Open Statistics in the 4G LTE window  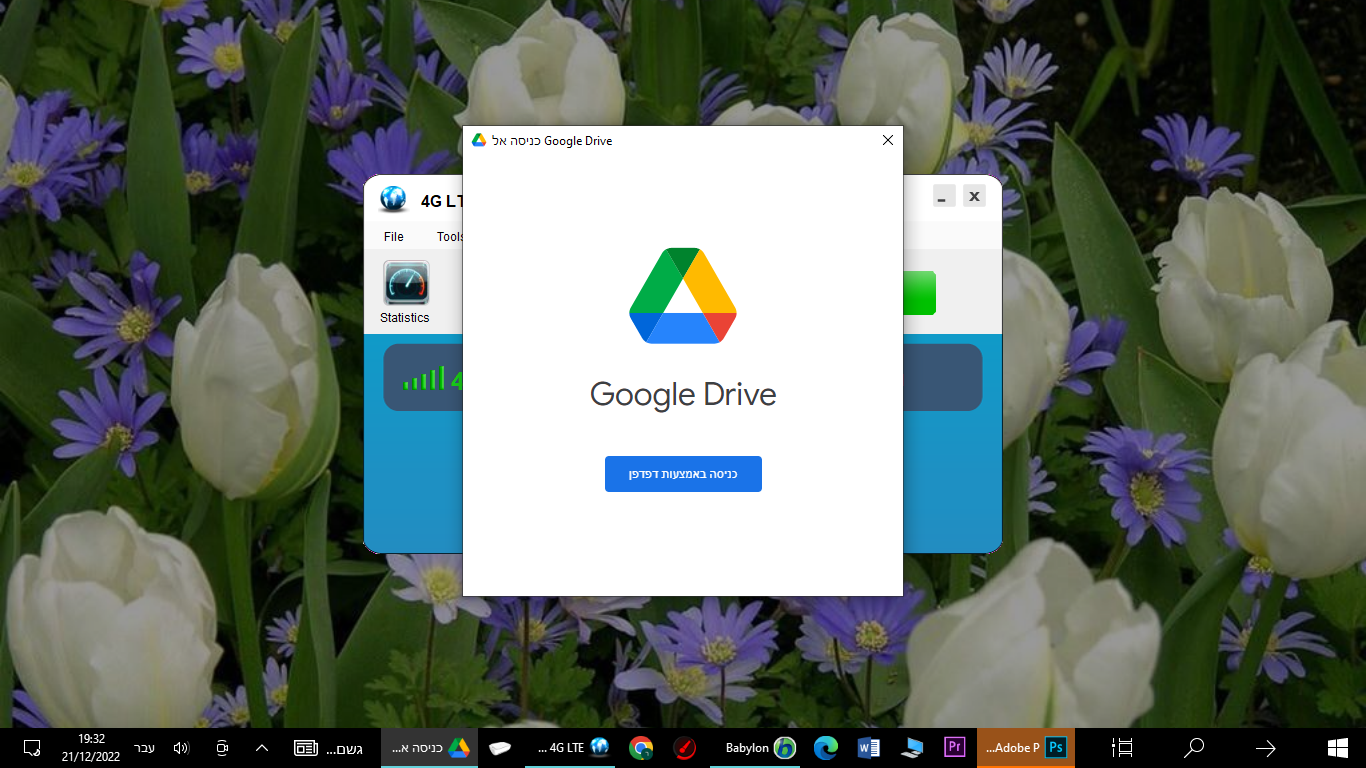tap(405, 292)
